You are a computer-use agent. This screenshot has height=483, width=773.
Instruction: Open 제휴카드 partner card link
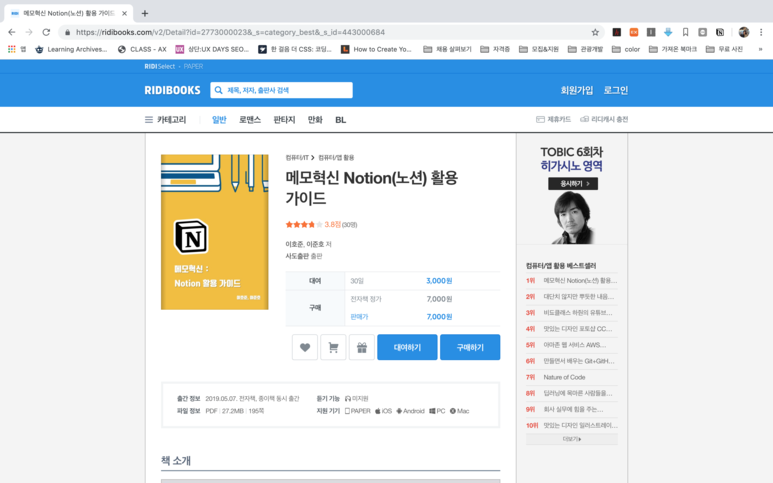pyautogui.click(x=553, y=119)
